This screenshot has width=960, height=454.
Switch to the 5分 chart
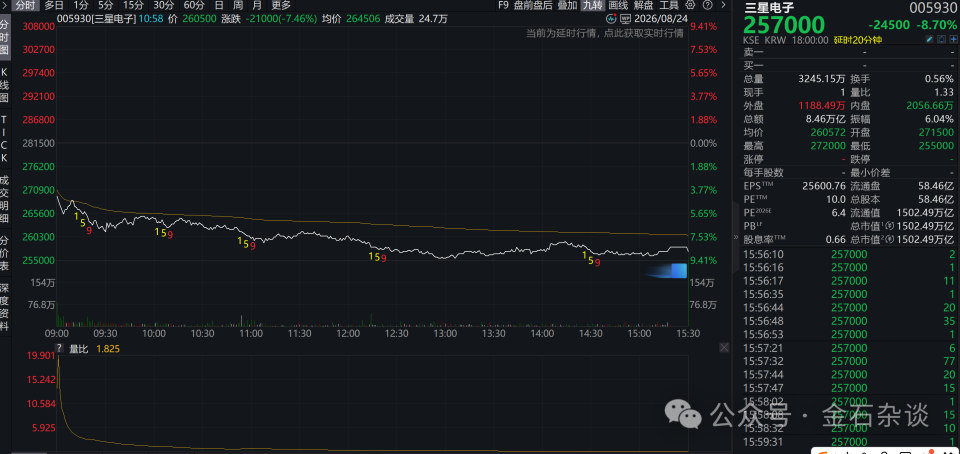tap(105, 6)
